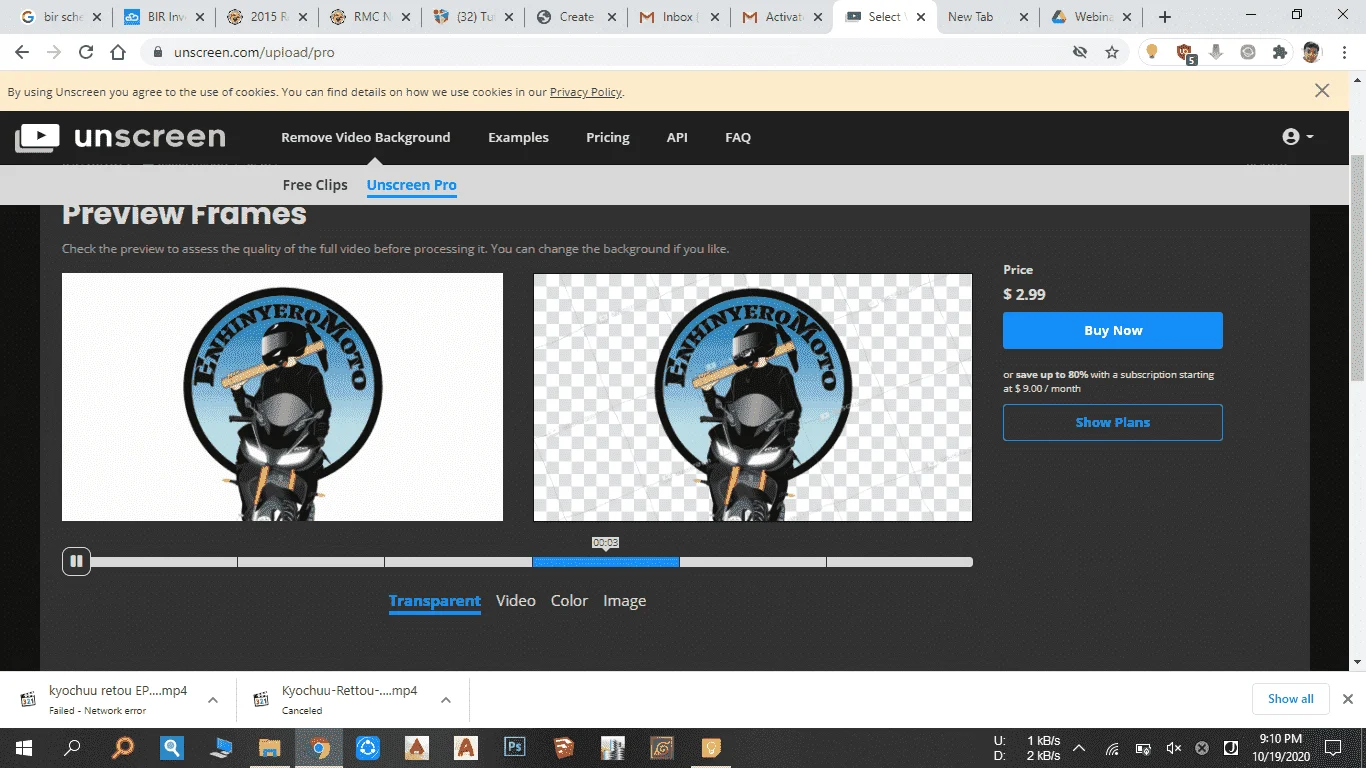Screen dimensions: 1366x768
Task: Open the browser home page
Action: (118, 52)
